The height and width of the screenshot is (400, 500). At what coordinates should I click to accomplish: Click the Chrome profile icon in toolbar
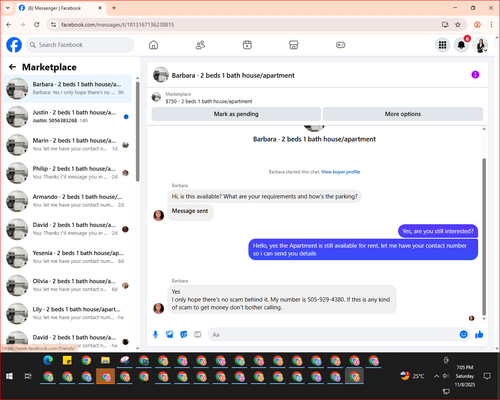(477, 25)
